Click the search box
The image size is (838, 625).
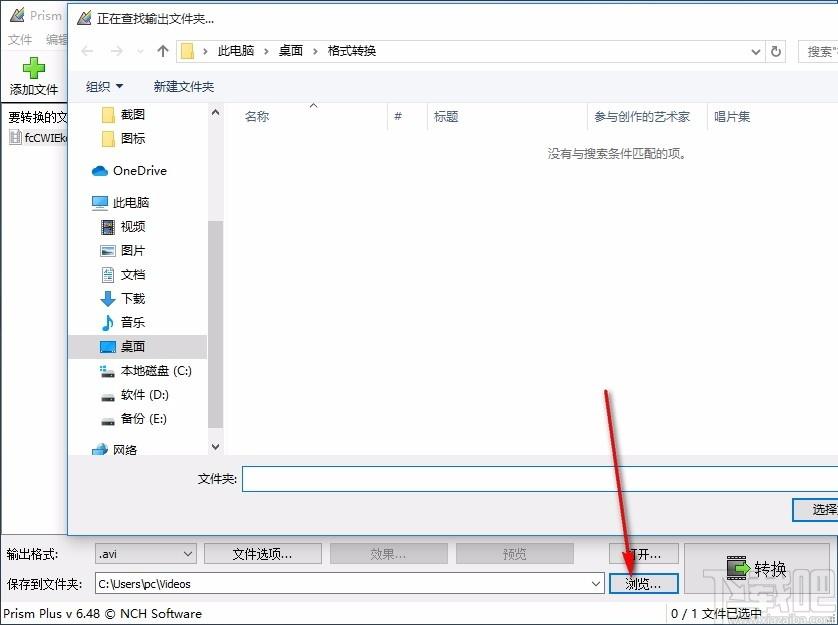818,52
